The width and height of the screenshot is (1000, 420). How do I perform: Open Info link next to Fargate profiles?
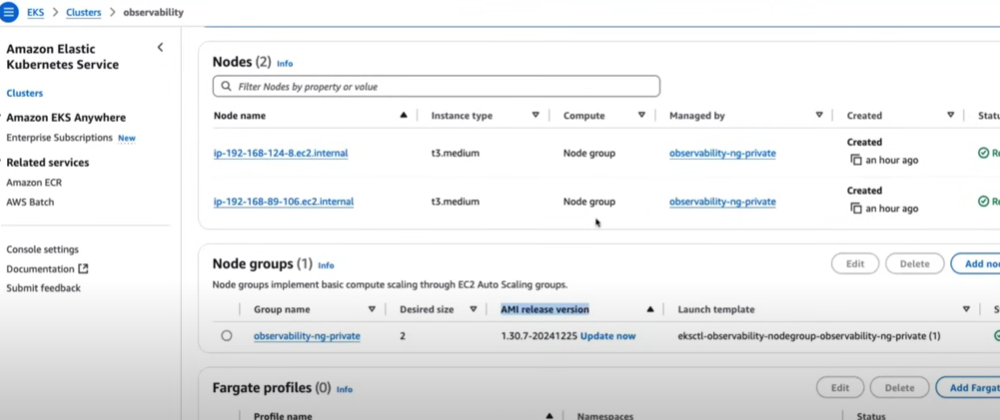344,389
